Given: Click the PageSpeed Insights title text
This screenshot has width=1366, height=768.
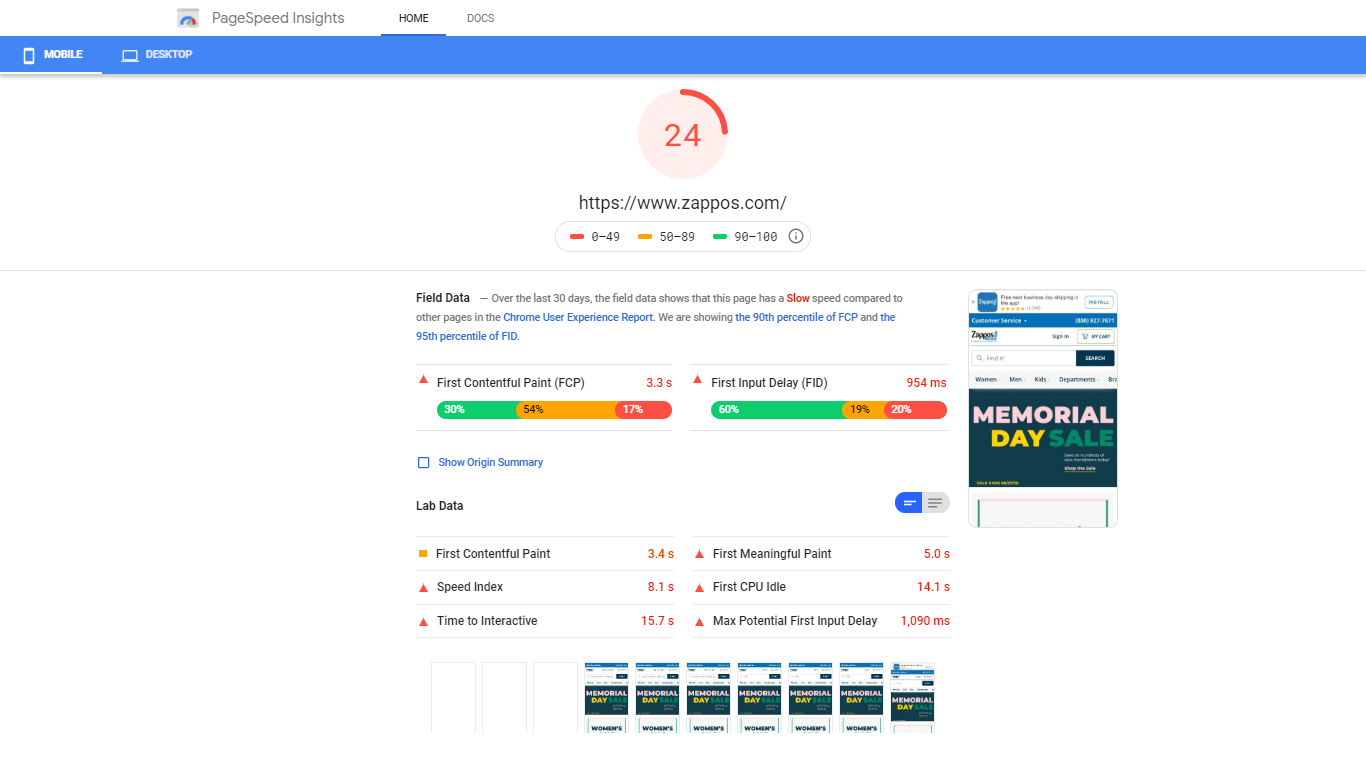Looking at the screenshot, I should coord(278,18).
